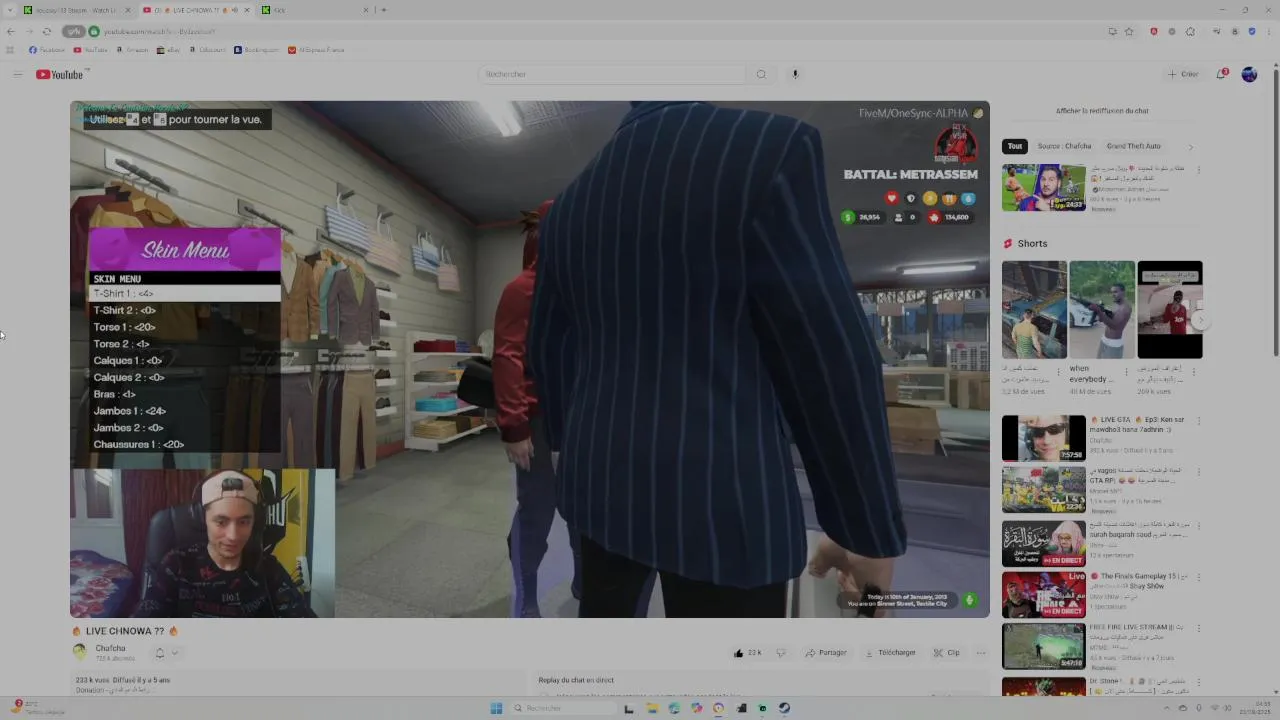
Task: Open a new browser tab
Action: coord(384,10)
